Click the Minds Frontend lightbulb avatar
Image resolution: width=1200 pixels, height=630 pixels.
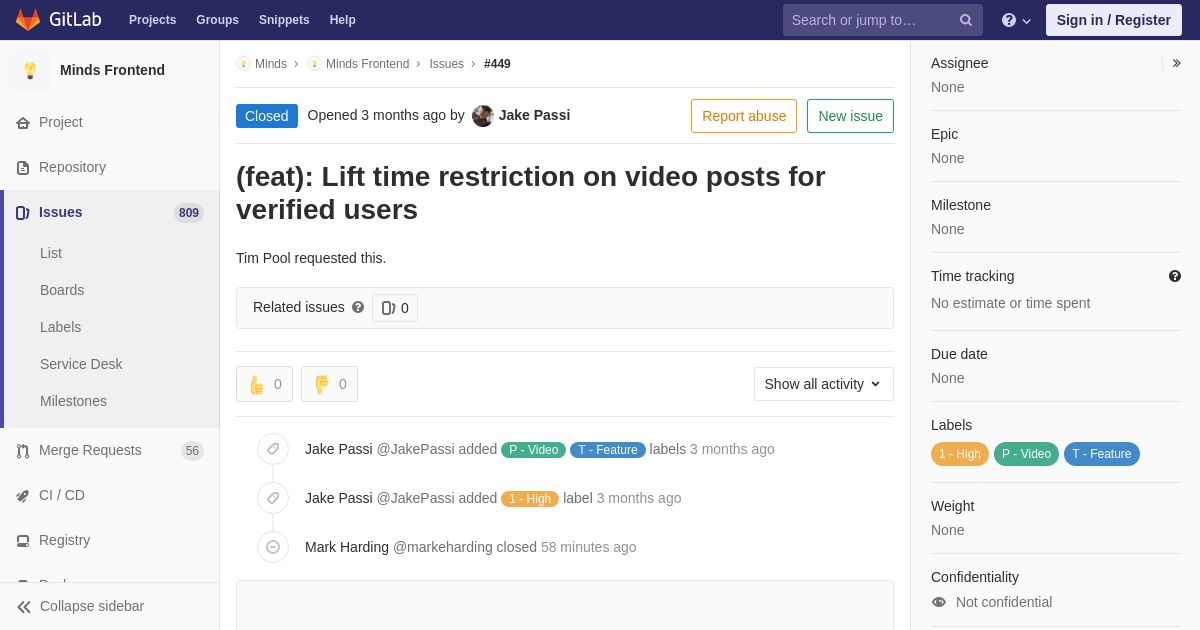tap(30, 70)
